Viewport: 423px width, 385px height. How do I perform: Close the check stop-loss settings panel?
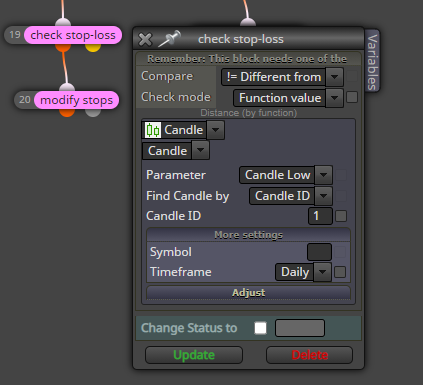[x=145, y=39]
